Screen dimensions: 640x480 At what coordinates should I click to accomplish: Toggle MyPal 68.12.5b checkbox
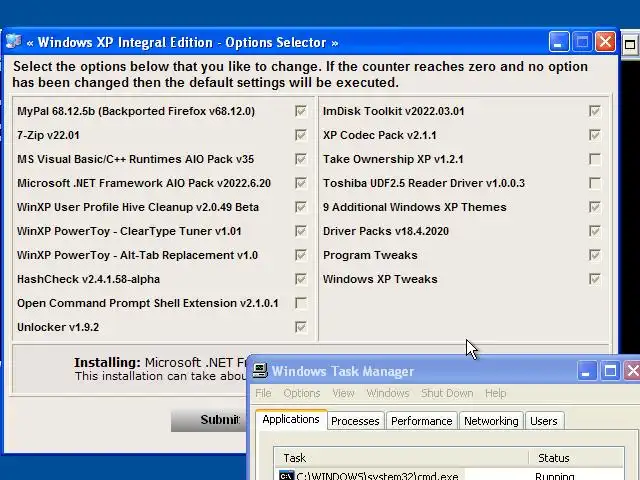coord(301,111)
